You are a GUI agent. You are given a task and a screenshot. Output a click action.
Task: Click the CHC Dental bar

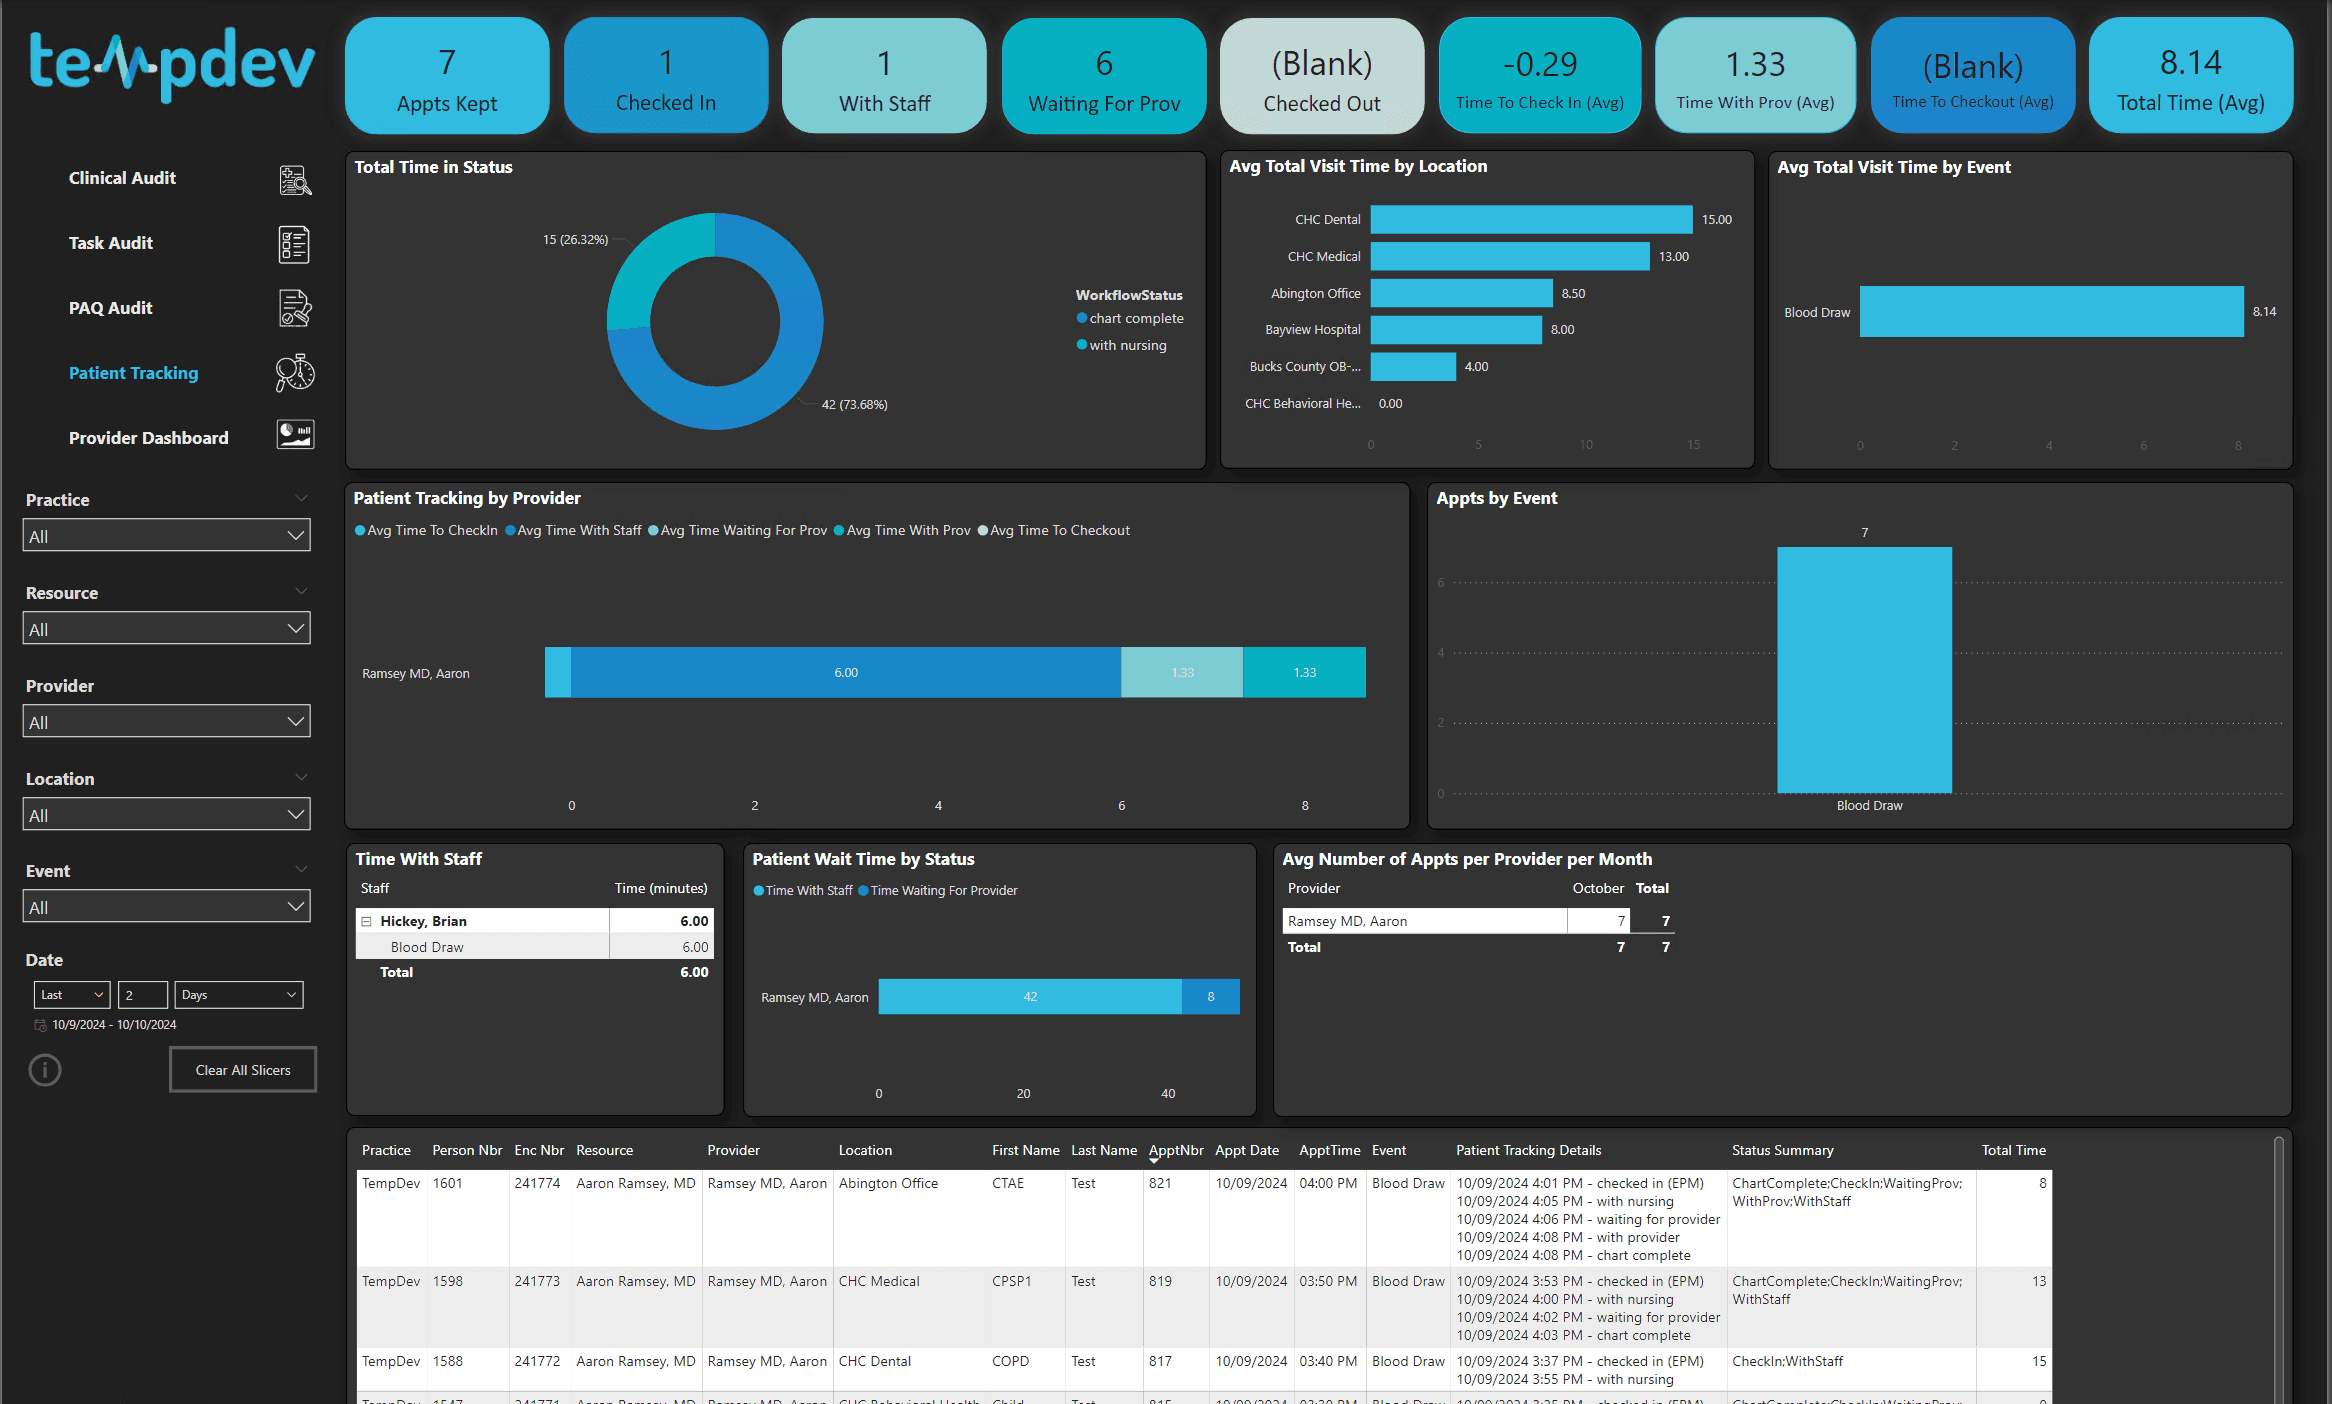(x=1531, y=220)
